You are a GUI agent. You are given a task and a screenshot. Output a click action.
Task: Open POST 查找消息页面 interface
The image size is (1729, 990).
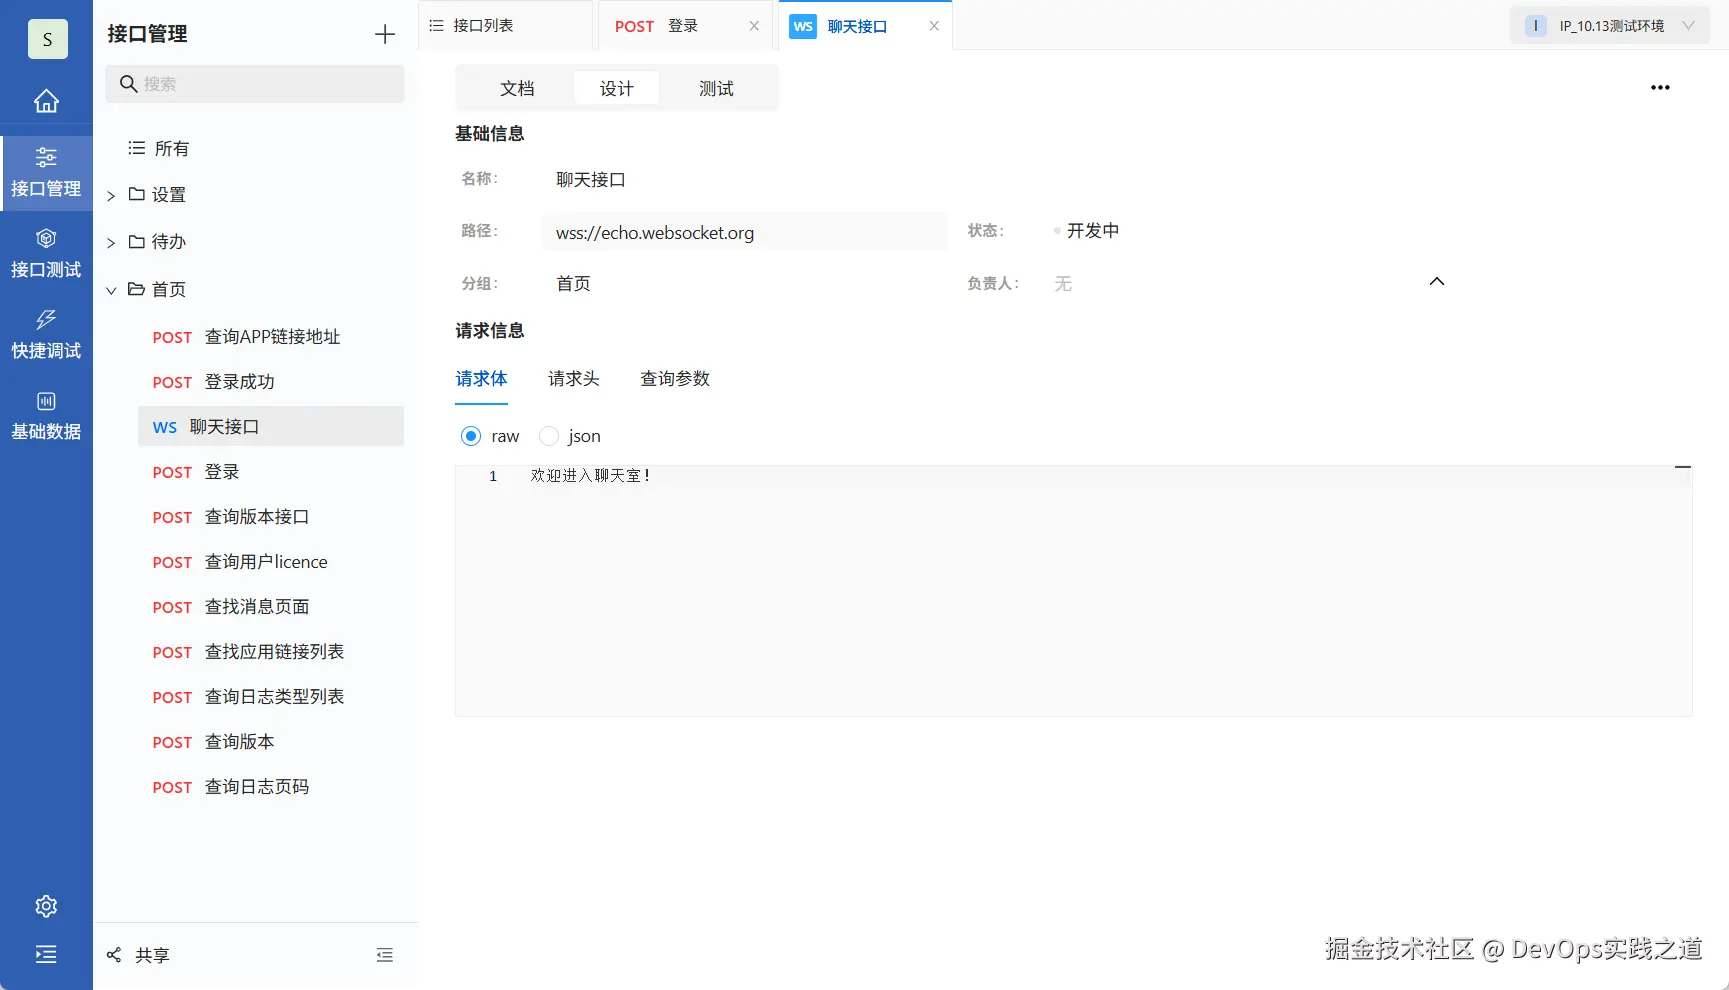(271, 607)
